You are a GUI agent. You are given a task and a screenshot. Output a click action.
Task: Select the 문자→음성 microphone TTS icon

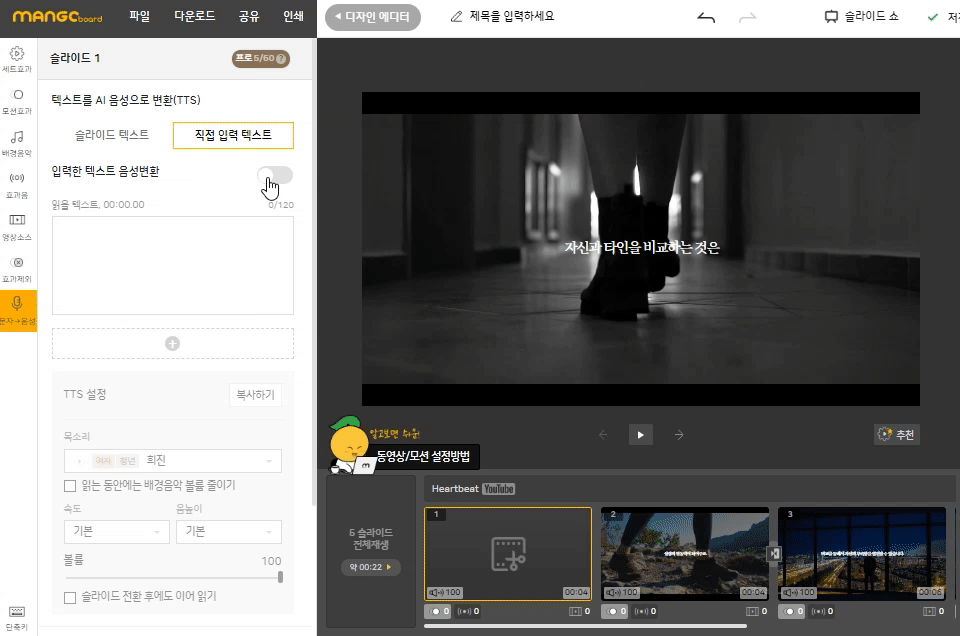(x=18, y=311)
